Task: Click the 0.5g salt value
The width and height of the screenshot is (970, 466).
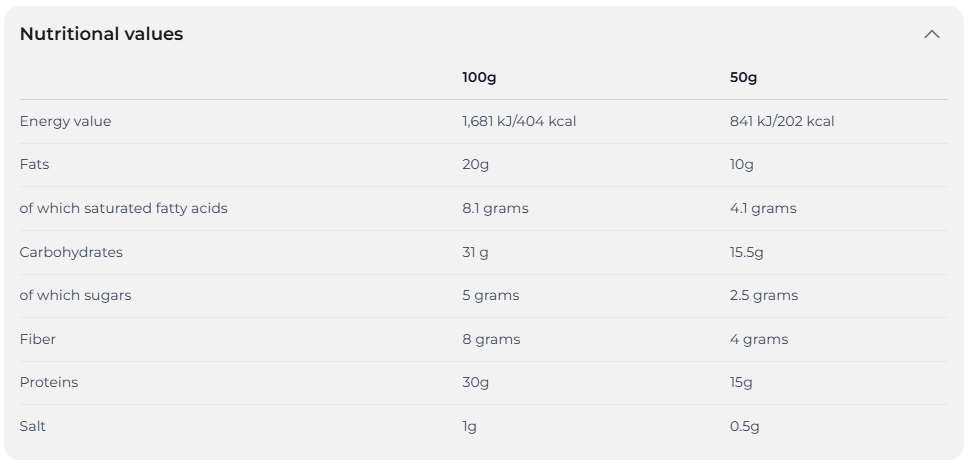Action: (744, 426)
